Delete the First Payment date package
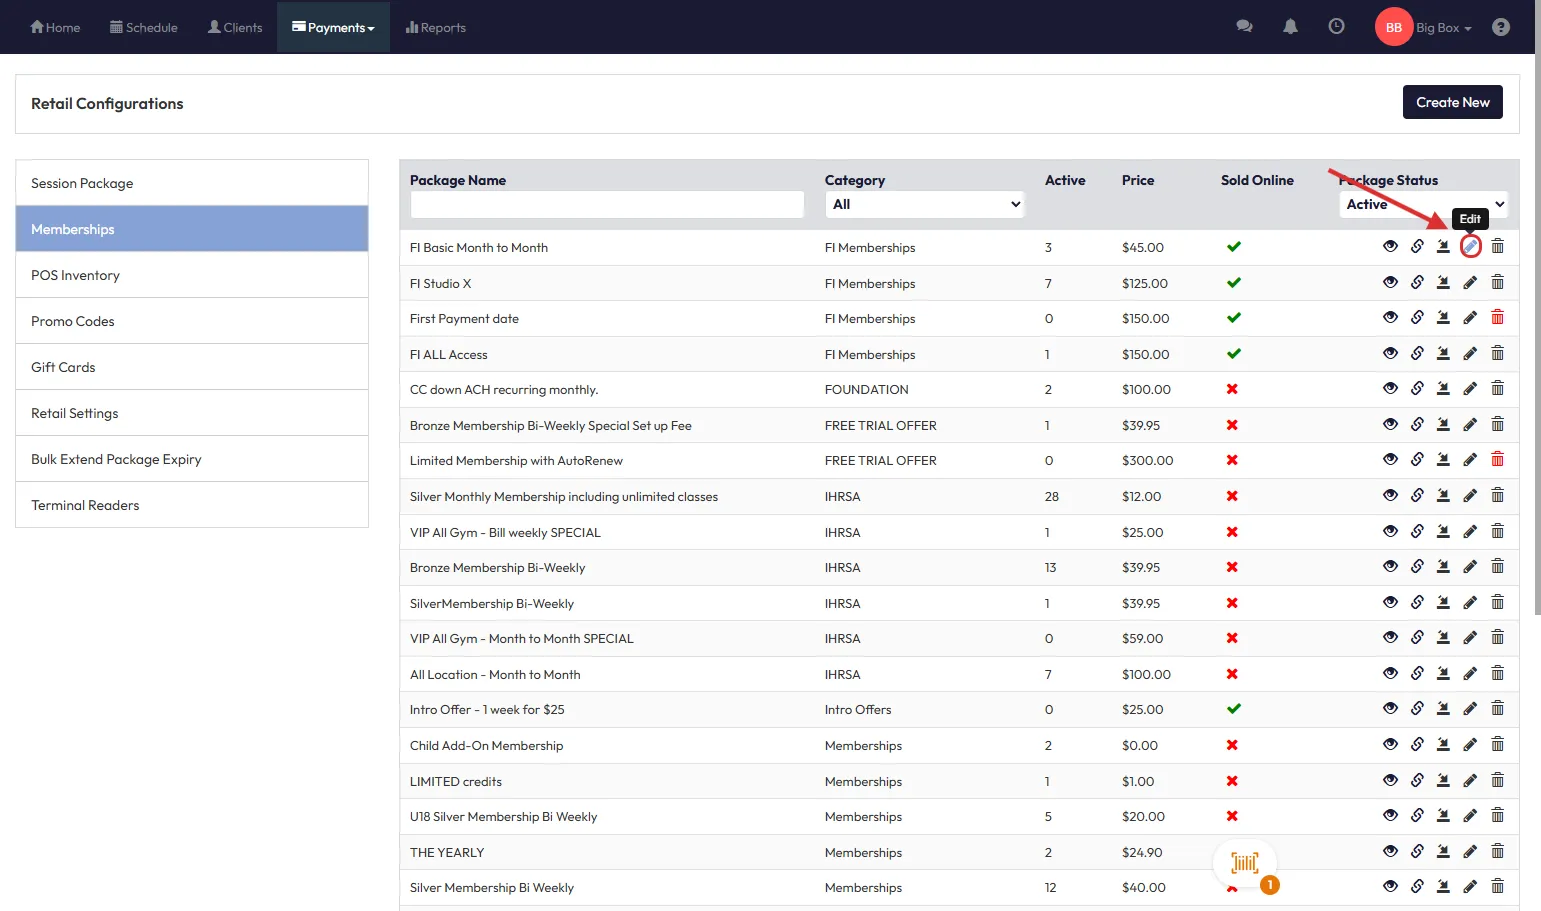Image resolution: width=1541 pixels, height=911 pixels. coord(1497,318)
